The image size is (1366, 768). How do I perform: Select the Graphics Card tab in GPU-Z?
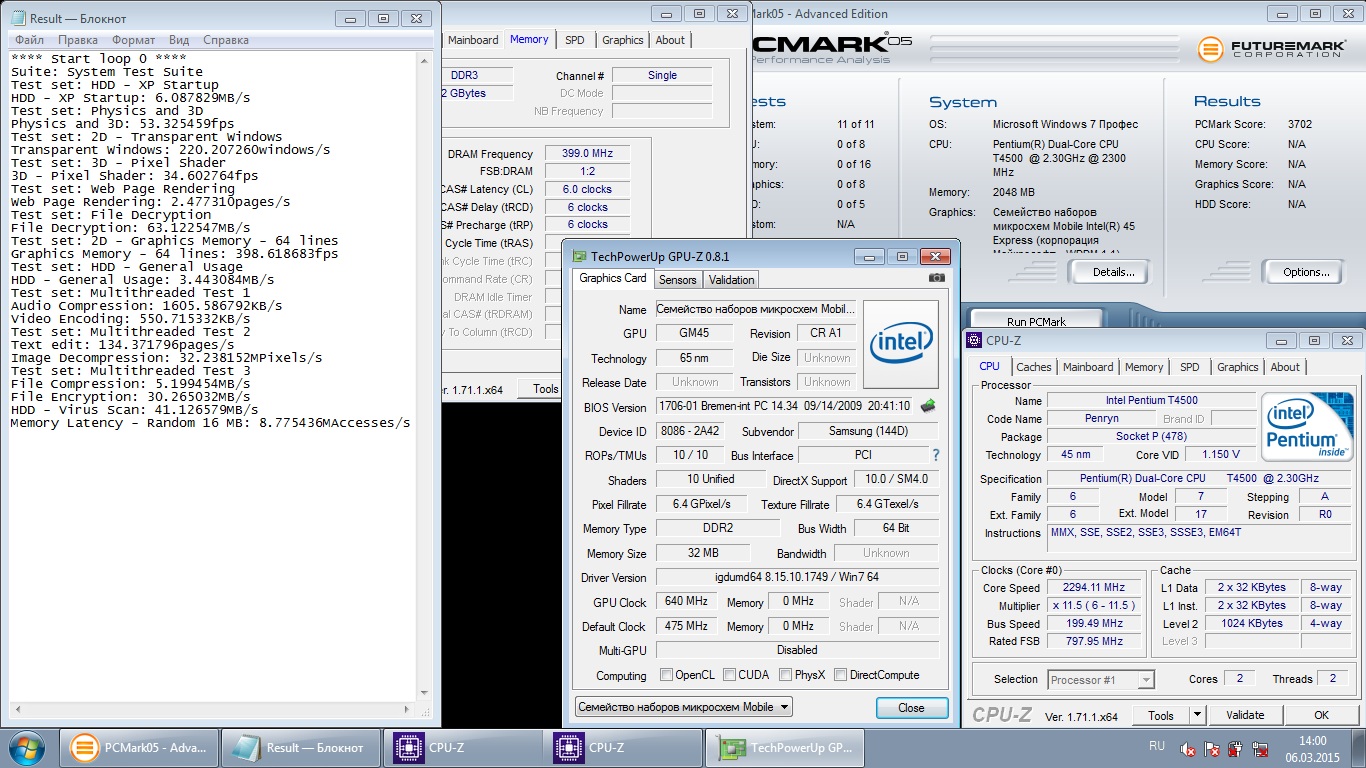(x=613, y=278)
